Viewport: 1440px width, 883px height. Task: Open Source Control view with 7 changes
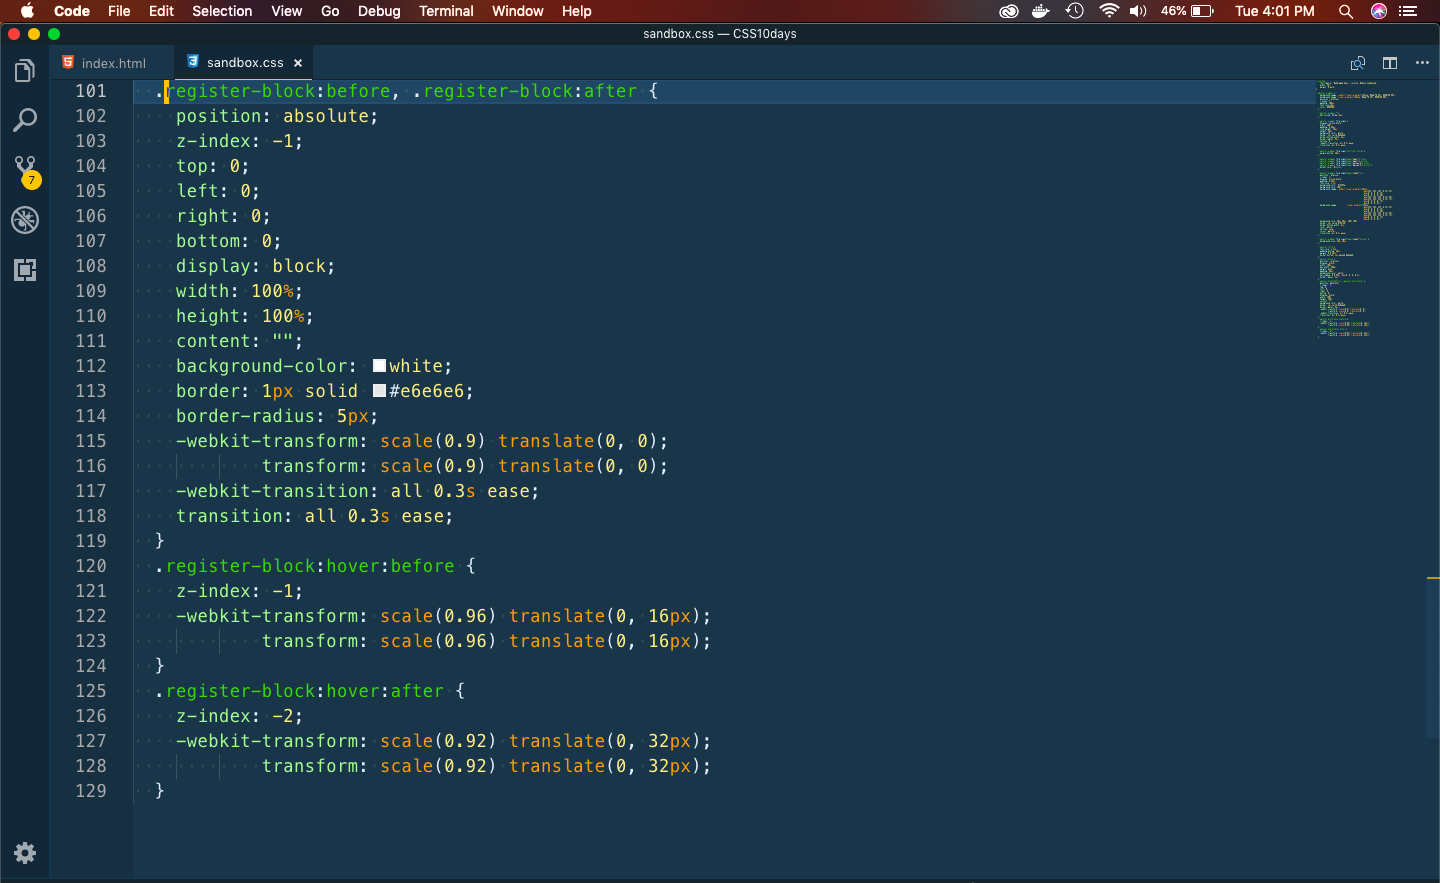[x=26, y=171]
